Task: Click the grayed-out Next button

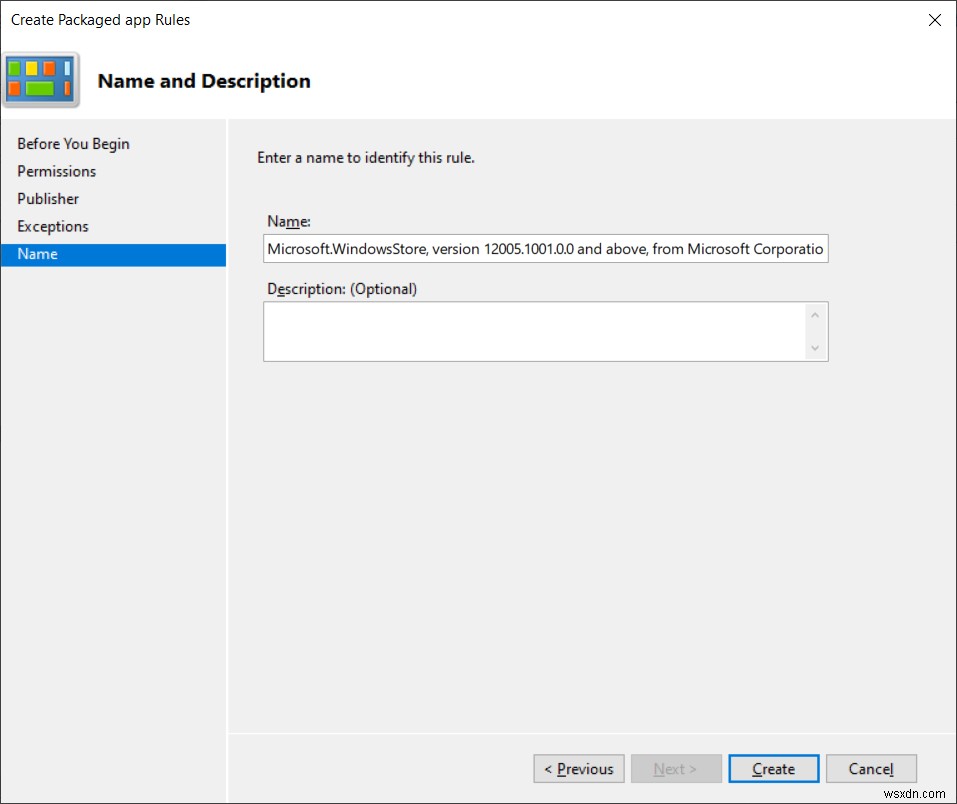Action: coord(676,768)
